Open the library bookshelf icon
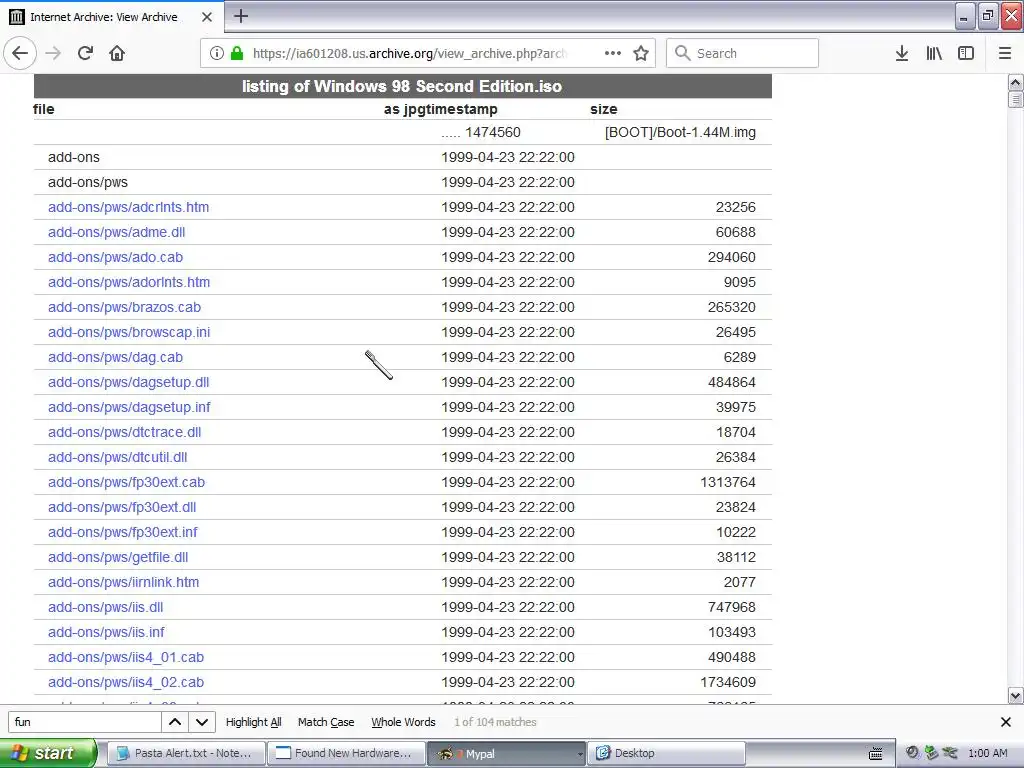Viewport: 1024px width, 768px height. coord(934,53)
